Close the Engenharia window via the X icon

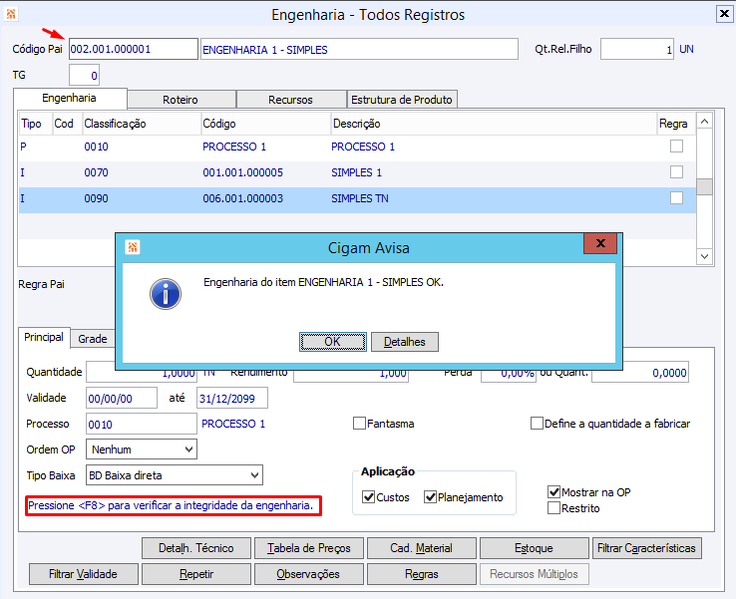tap(724, 14)
